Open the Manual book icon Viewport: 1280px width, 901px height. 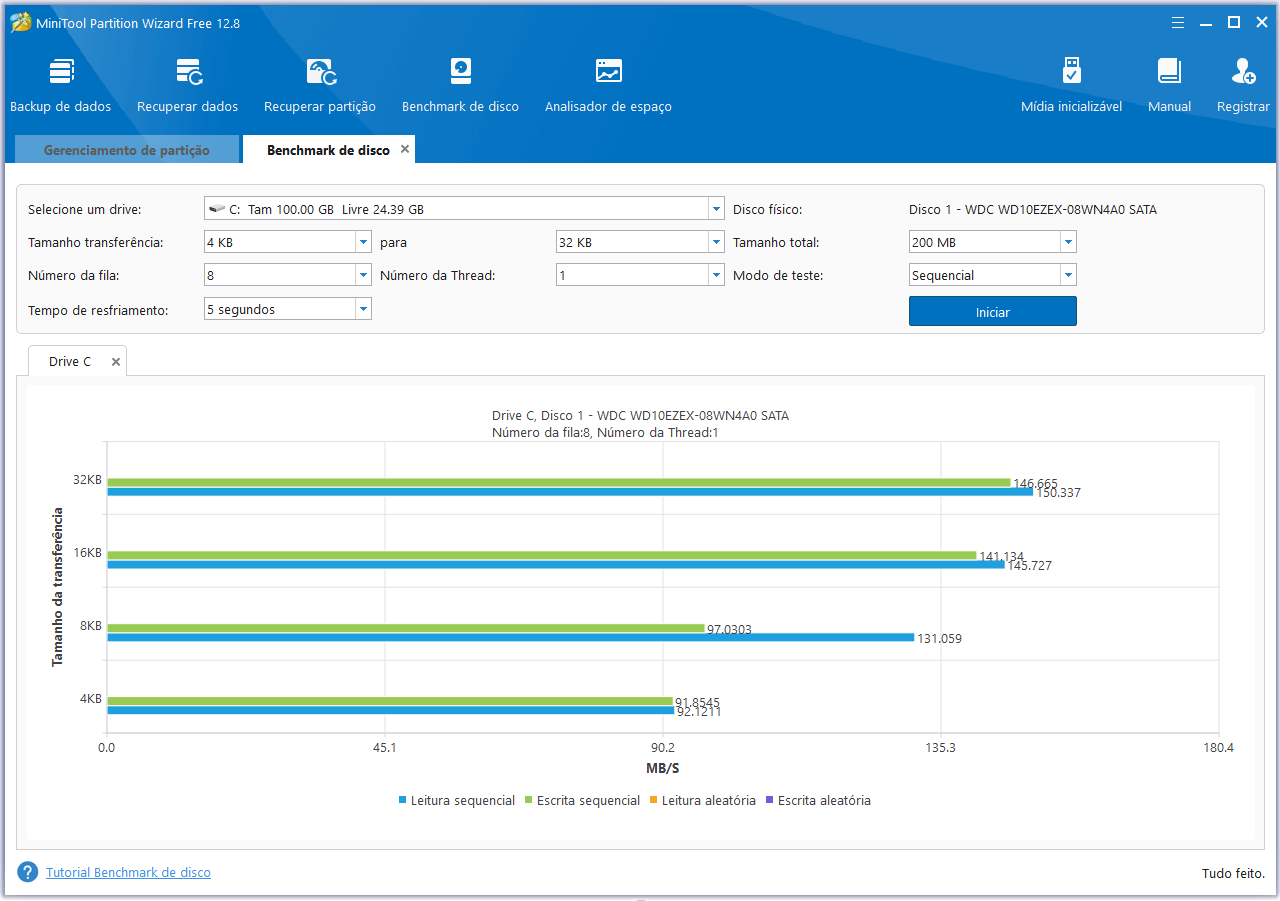[1169, 72]
